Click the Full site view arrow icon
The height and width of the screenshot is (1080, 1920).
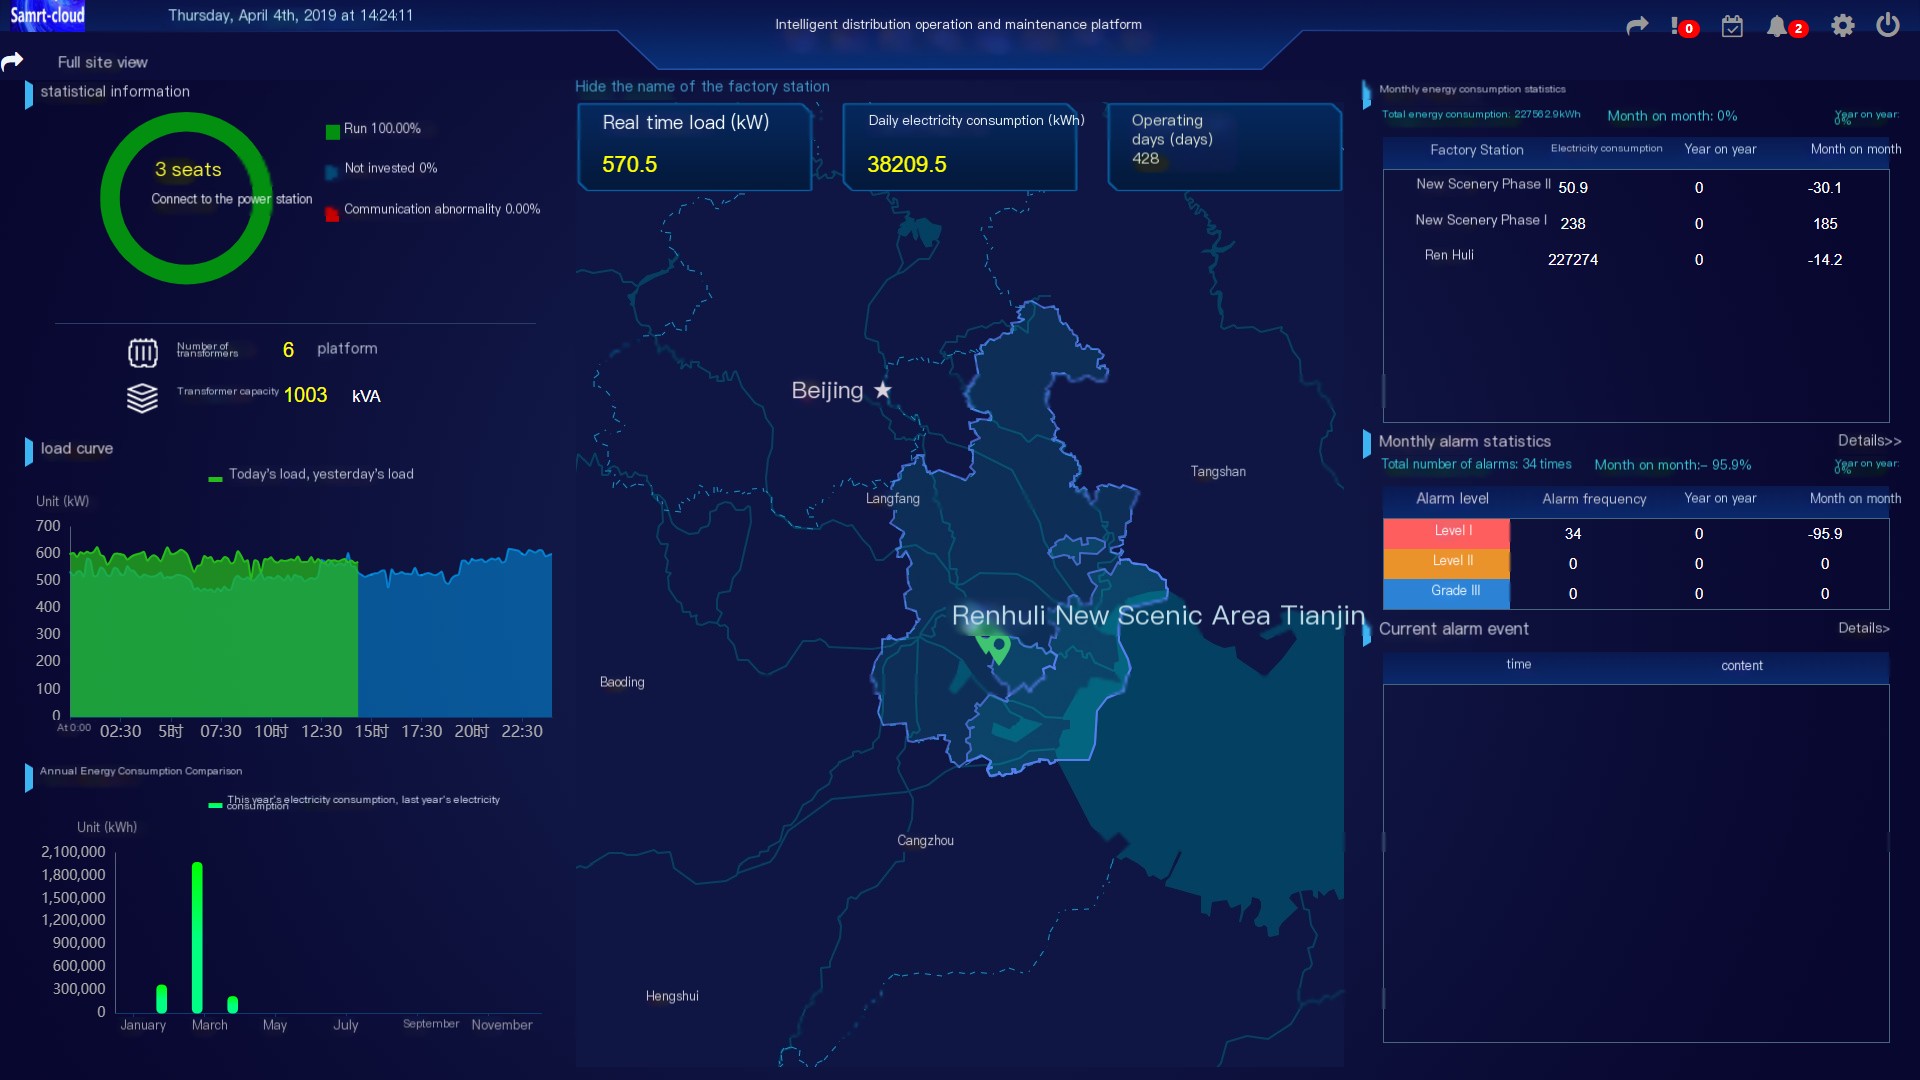click(x=12, y=62)
